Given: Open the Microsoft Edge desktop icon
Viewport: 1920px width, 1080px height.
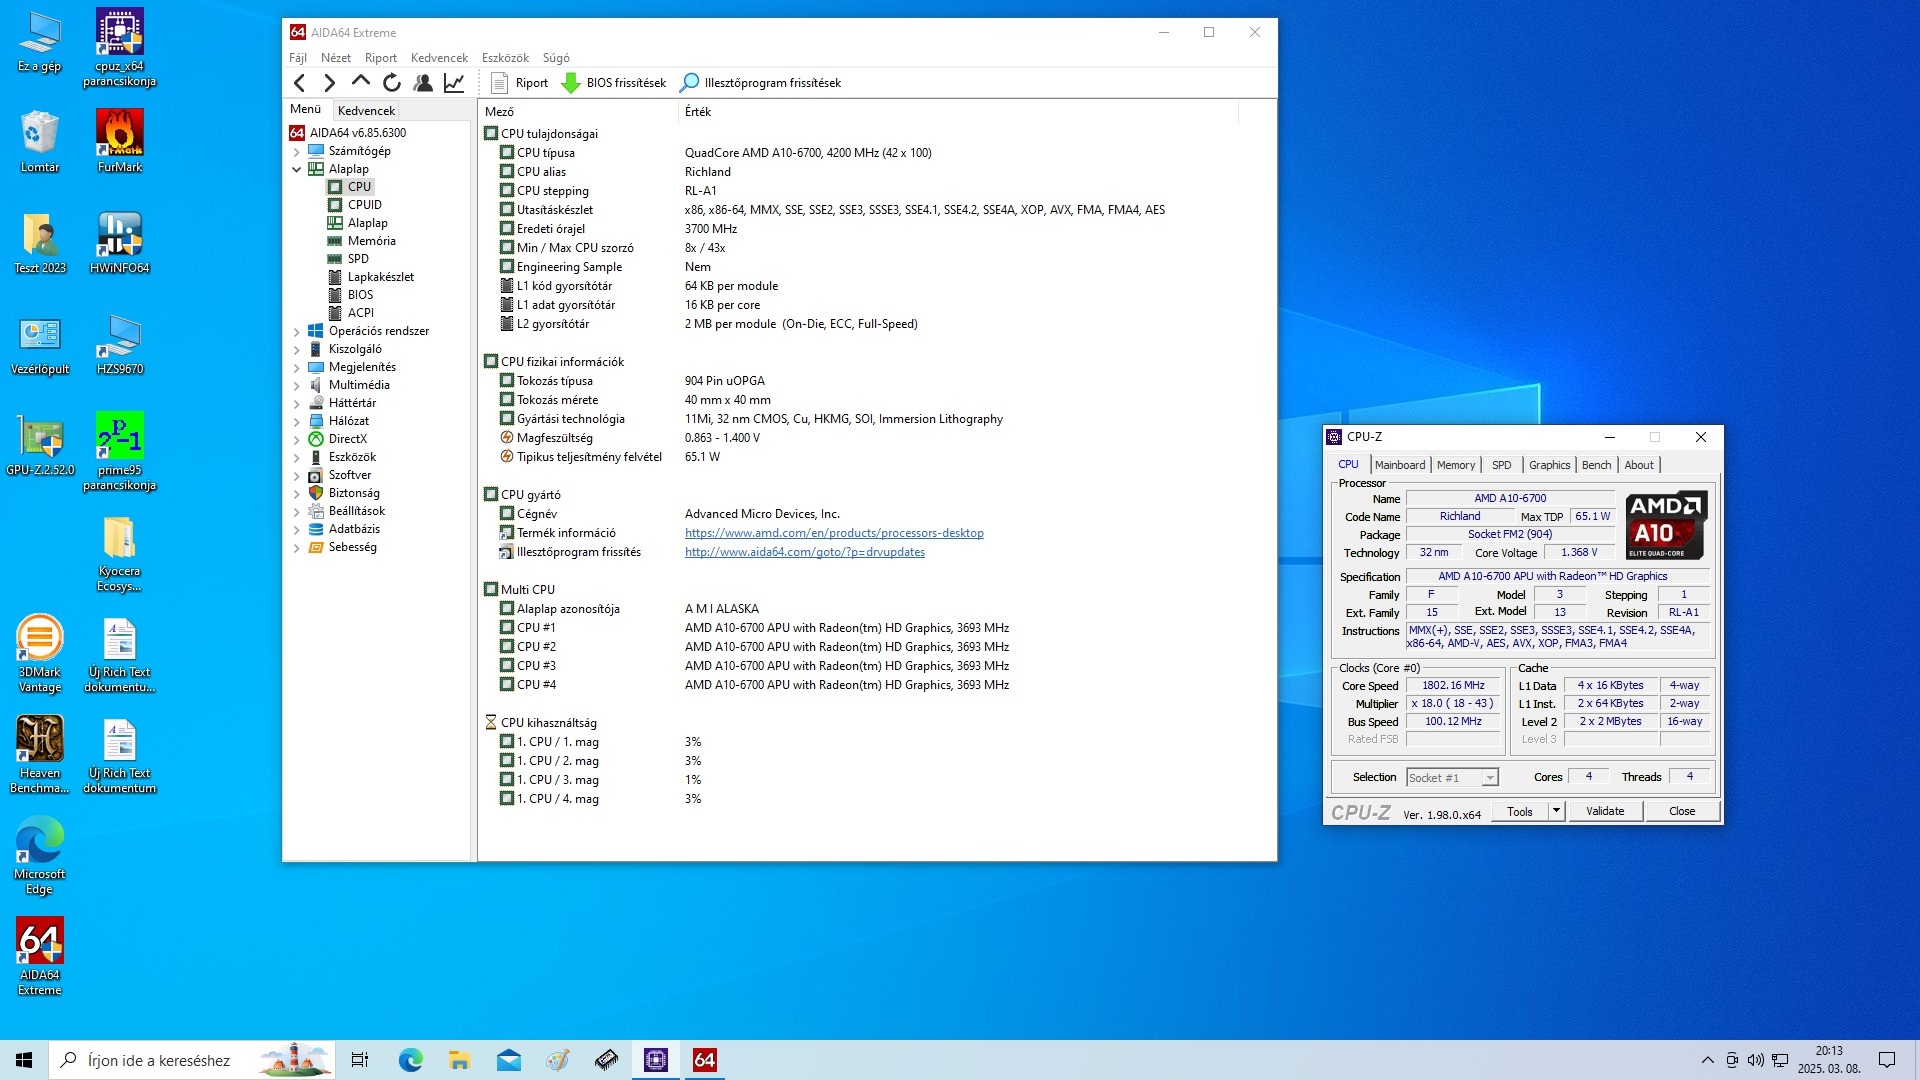Looking at the screenshot, I should pyautogui.click(x=40, y=855).
